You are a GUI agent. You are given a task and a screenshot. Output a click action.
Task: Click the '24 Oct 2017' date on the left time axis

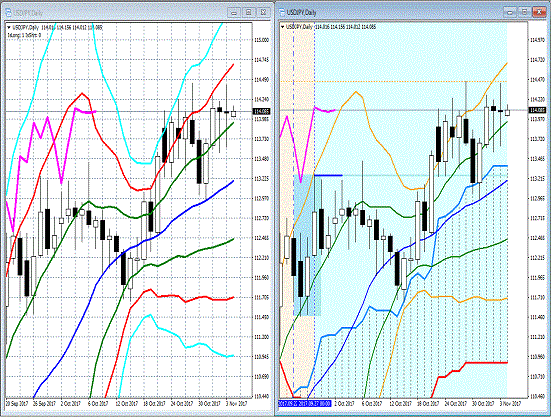pyautogui.click(x=181, y=404)
